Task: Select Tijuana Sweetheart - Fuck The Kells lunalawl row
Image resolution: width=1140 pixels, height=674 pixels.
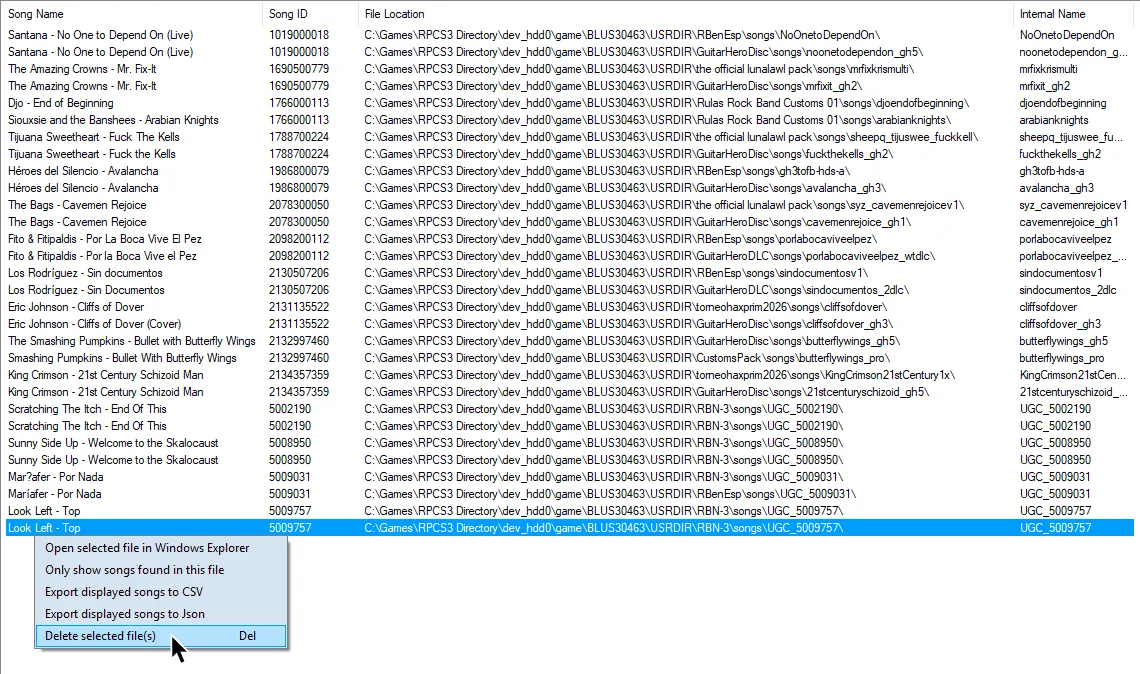Action: [570, 137]
